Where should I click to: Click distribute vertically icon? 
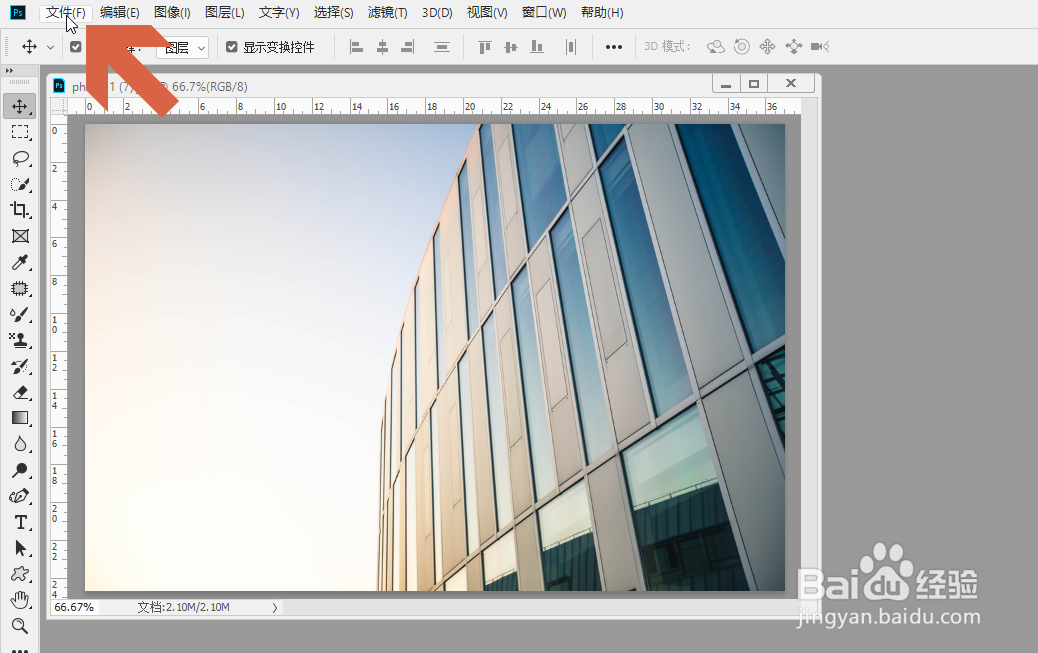coord(442,47)
